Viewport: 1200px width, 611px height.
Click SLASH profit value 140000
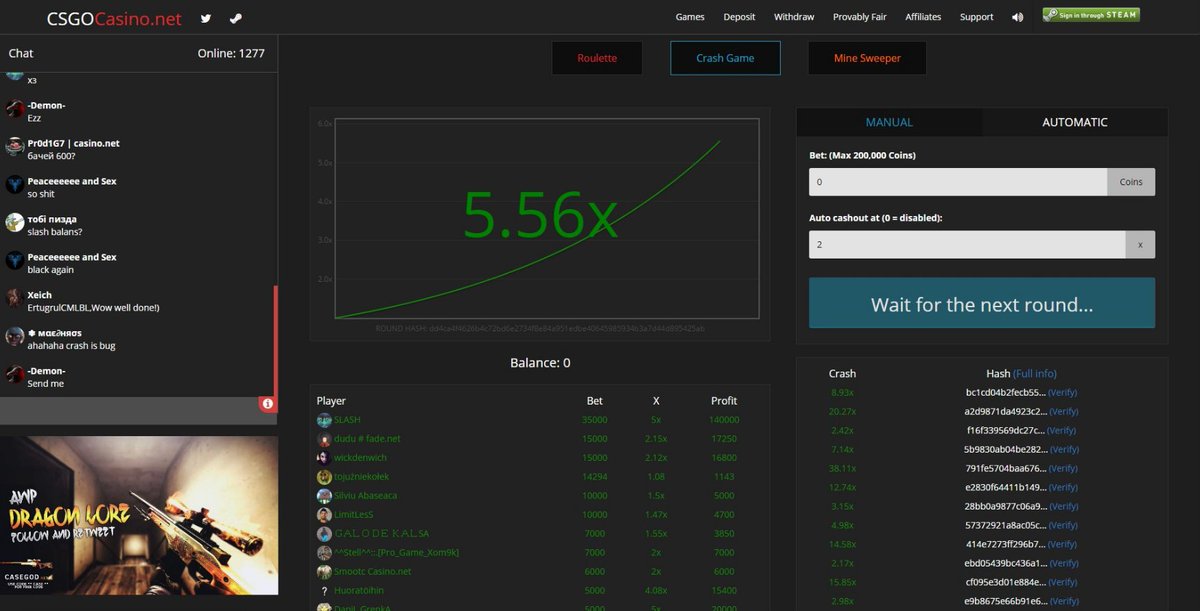724,420
